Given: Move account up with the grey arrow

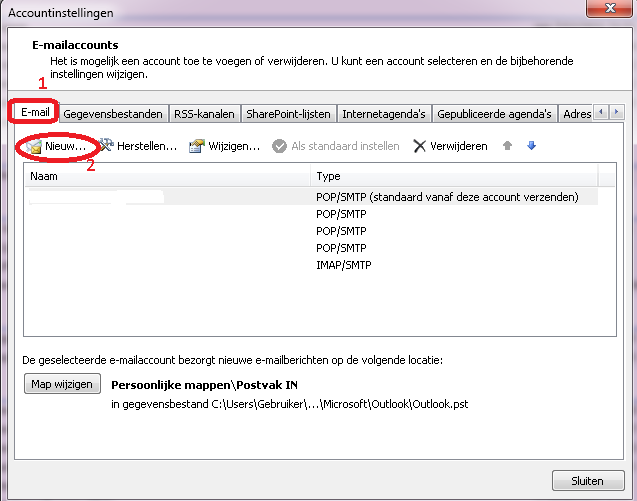Looking at the screenshot, I should coord(507,145).
